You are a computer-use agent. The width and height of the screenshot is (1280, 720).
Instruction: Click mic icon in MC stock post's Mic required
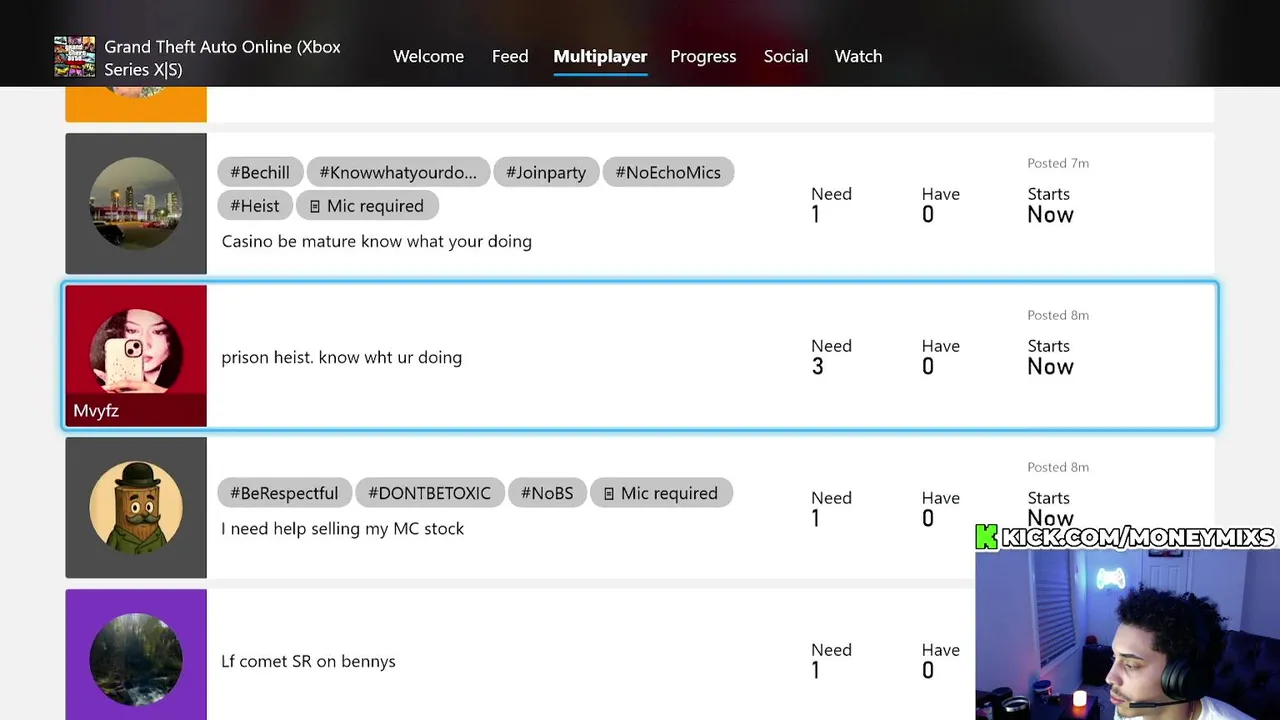(609, 494)
